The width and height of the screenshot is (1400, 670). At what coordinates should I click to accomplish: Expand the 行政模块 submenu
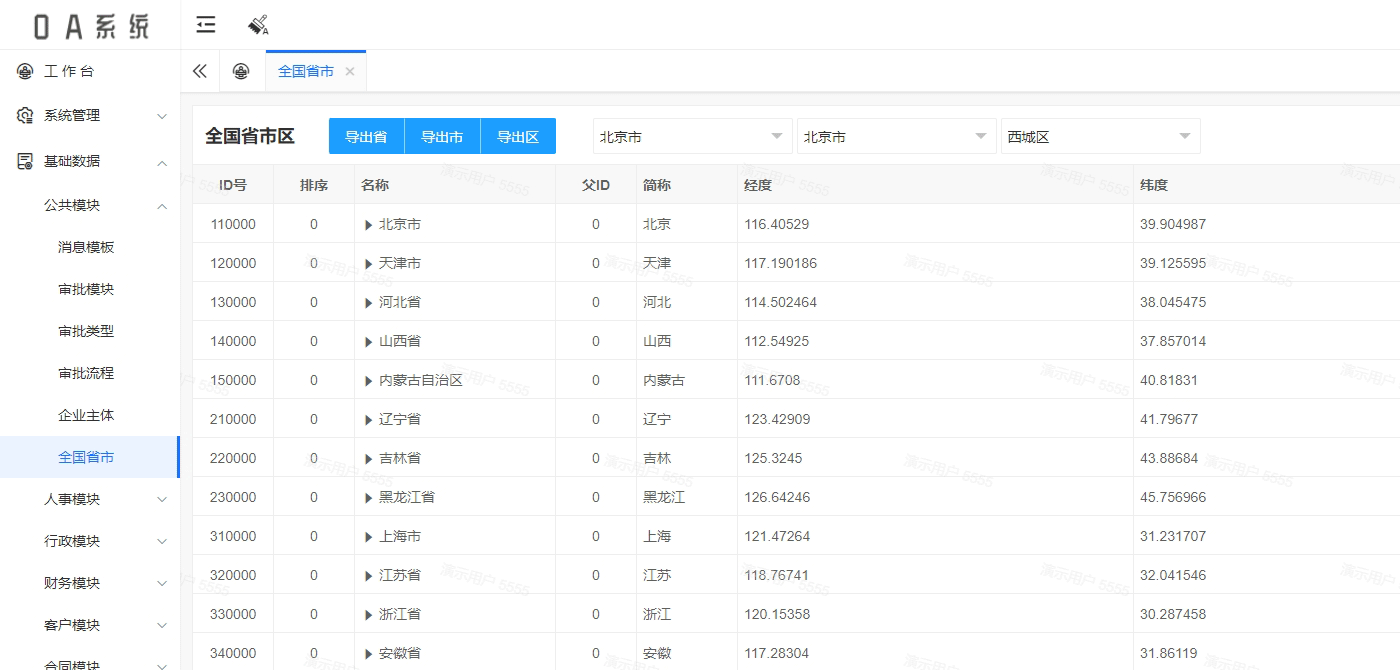coord(90,541)
